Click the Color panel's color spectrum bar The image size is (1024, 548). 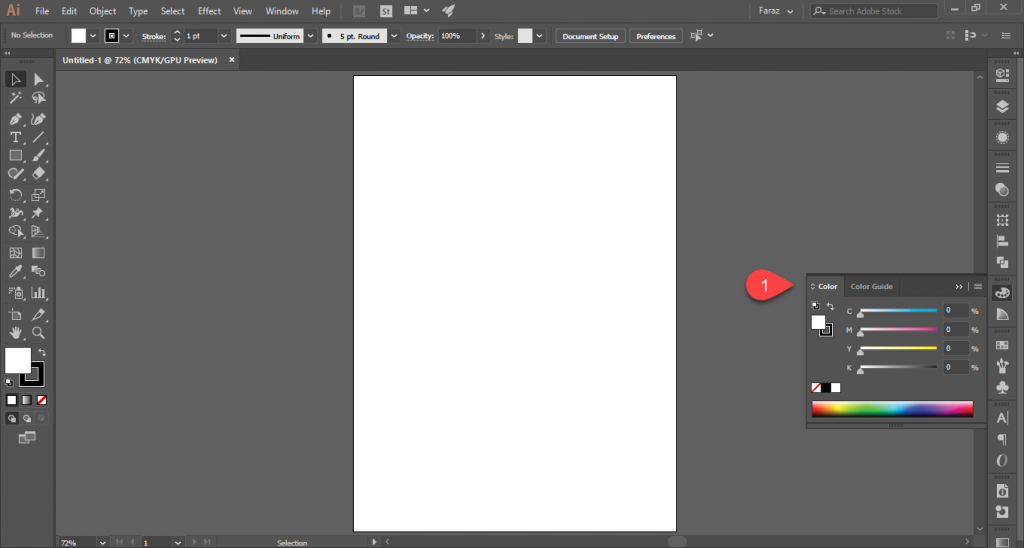pos(892,409)
